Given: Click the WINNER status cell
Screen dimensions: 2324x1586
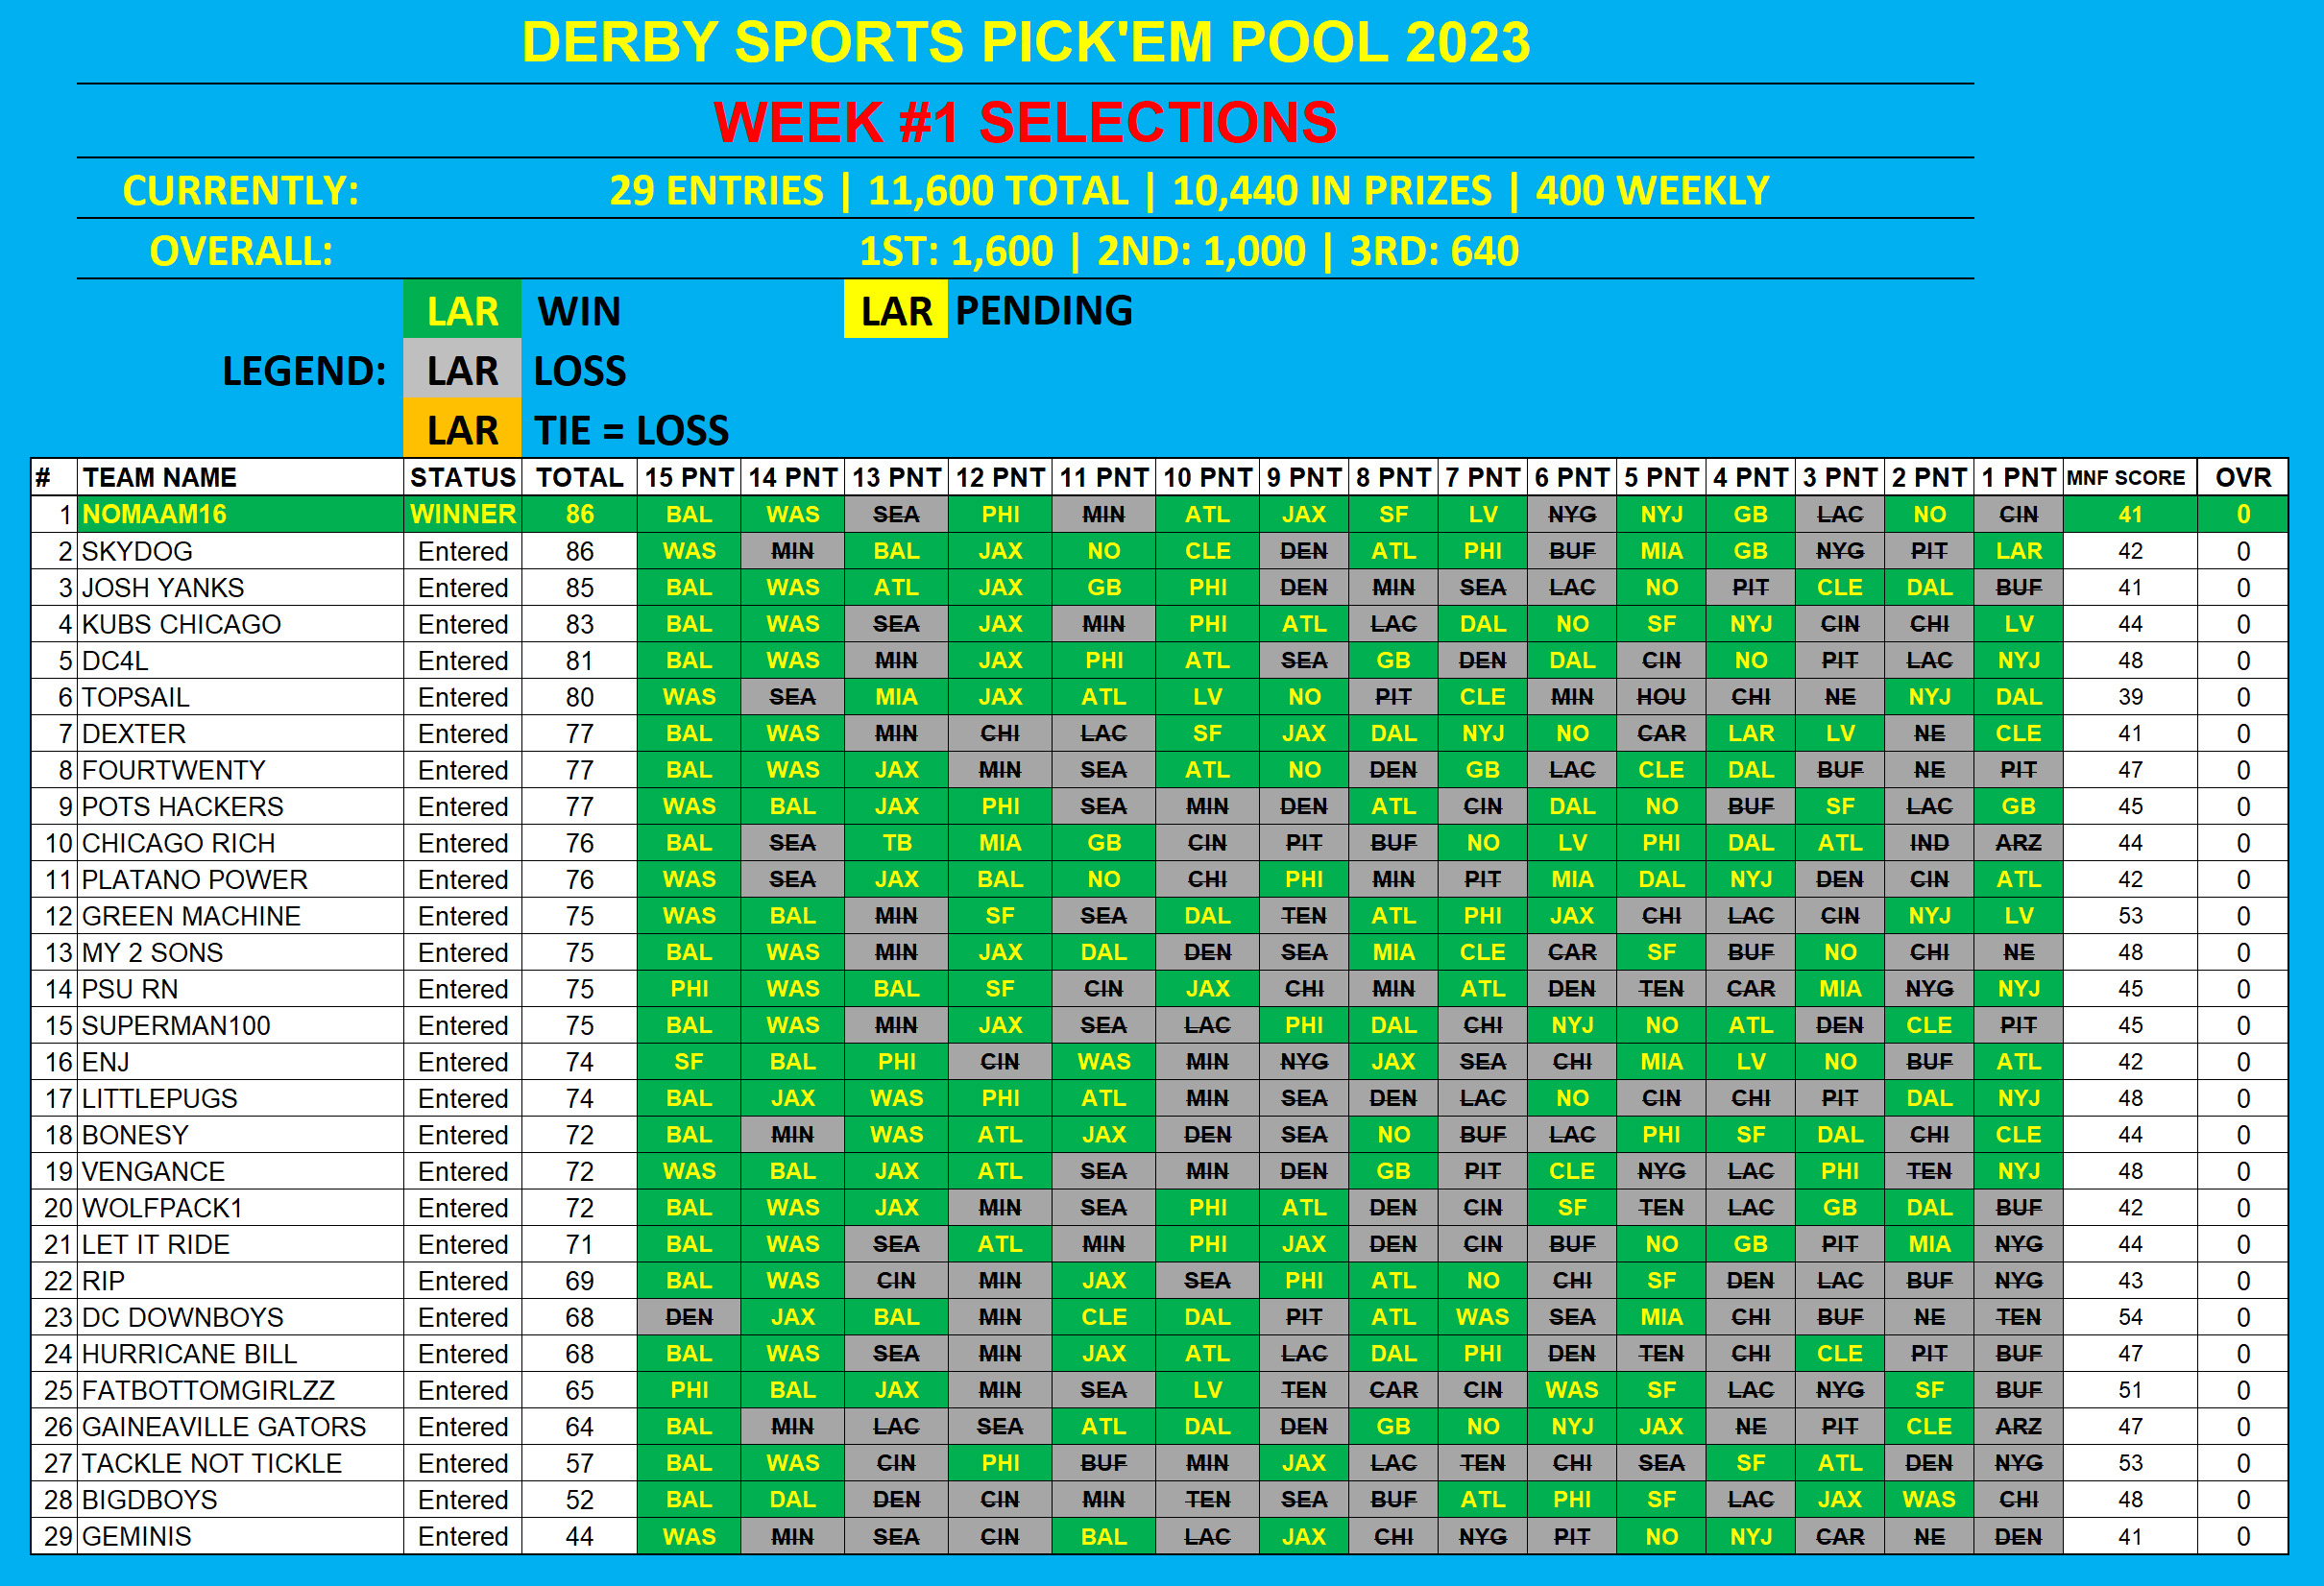Looking at the screenshot, I should click(462, 514).
